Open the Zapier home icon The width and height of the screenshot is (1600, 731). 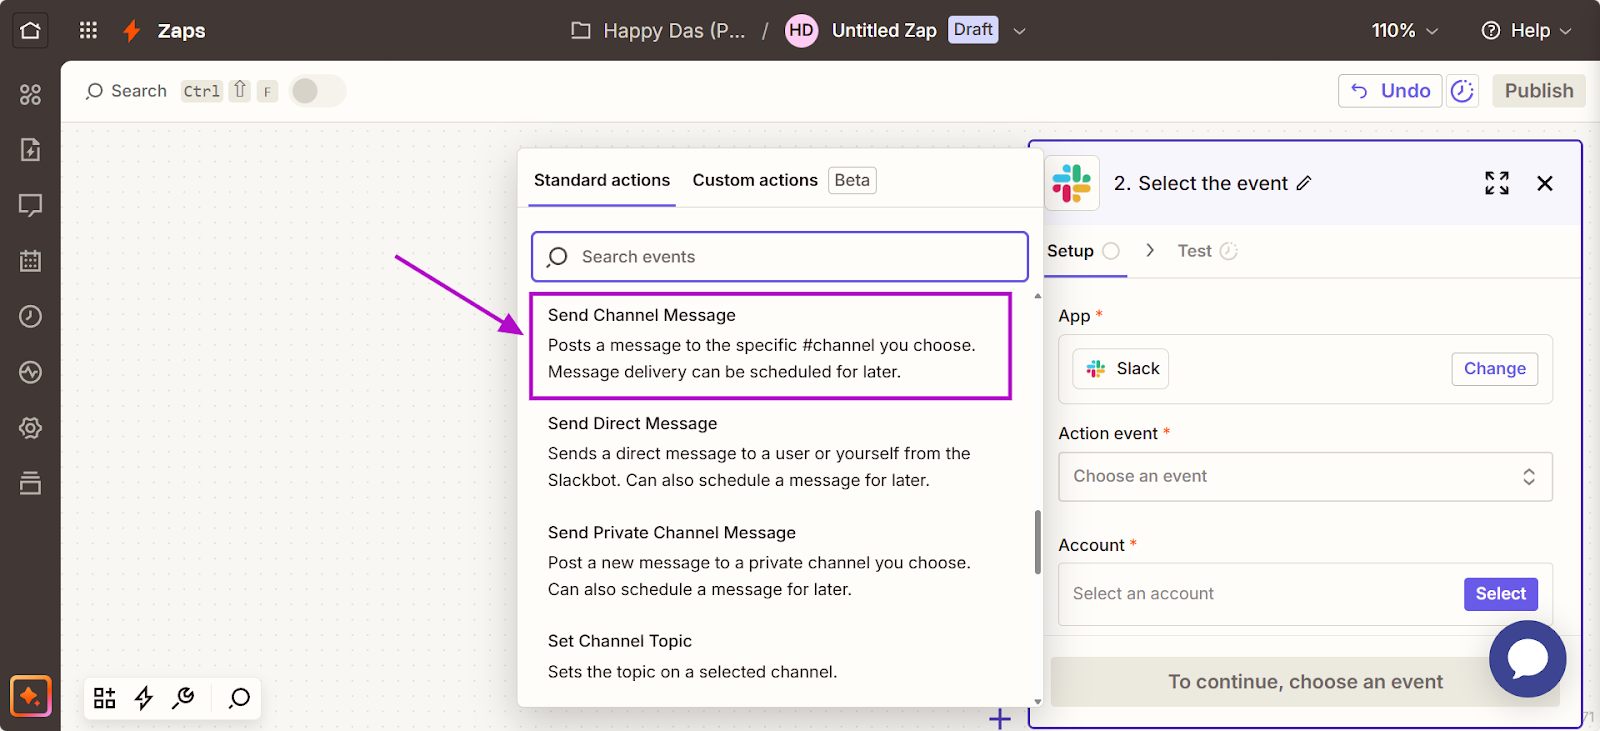coord(30,30)
